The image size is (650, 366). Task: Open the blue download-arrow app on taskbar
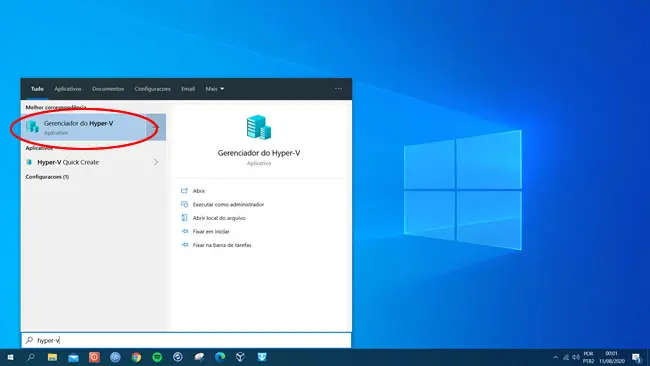[262, 357]
